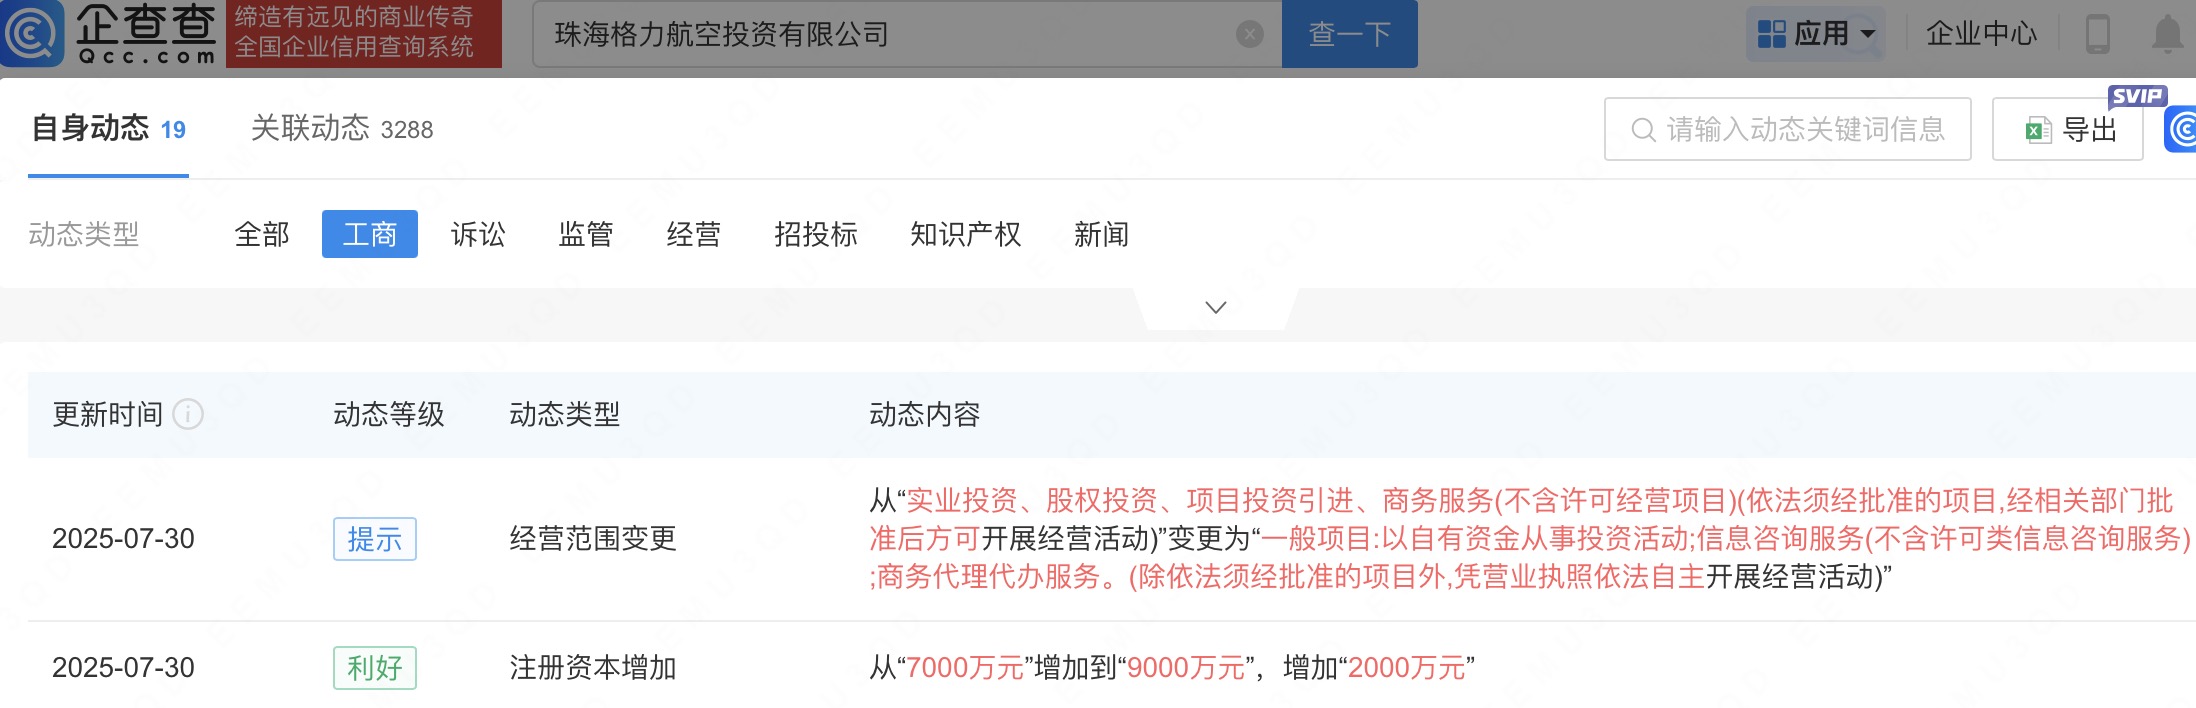This screenshot has height=708, width=2196.
Task: Click the red slogan banner beside the logo
Action: click(363, 33)
